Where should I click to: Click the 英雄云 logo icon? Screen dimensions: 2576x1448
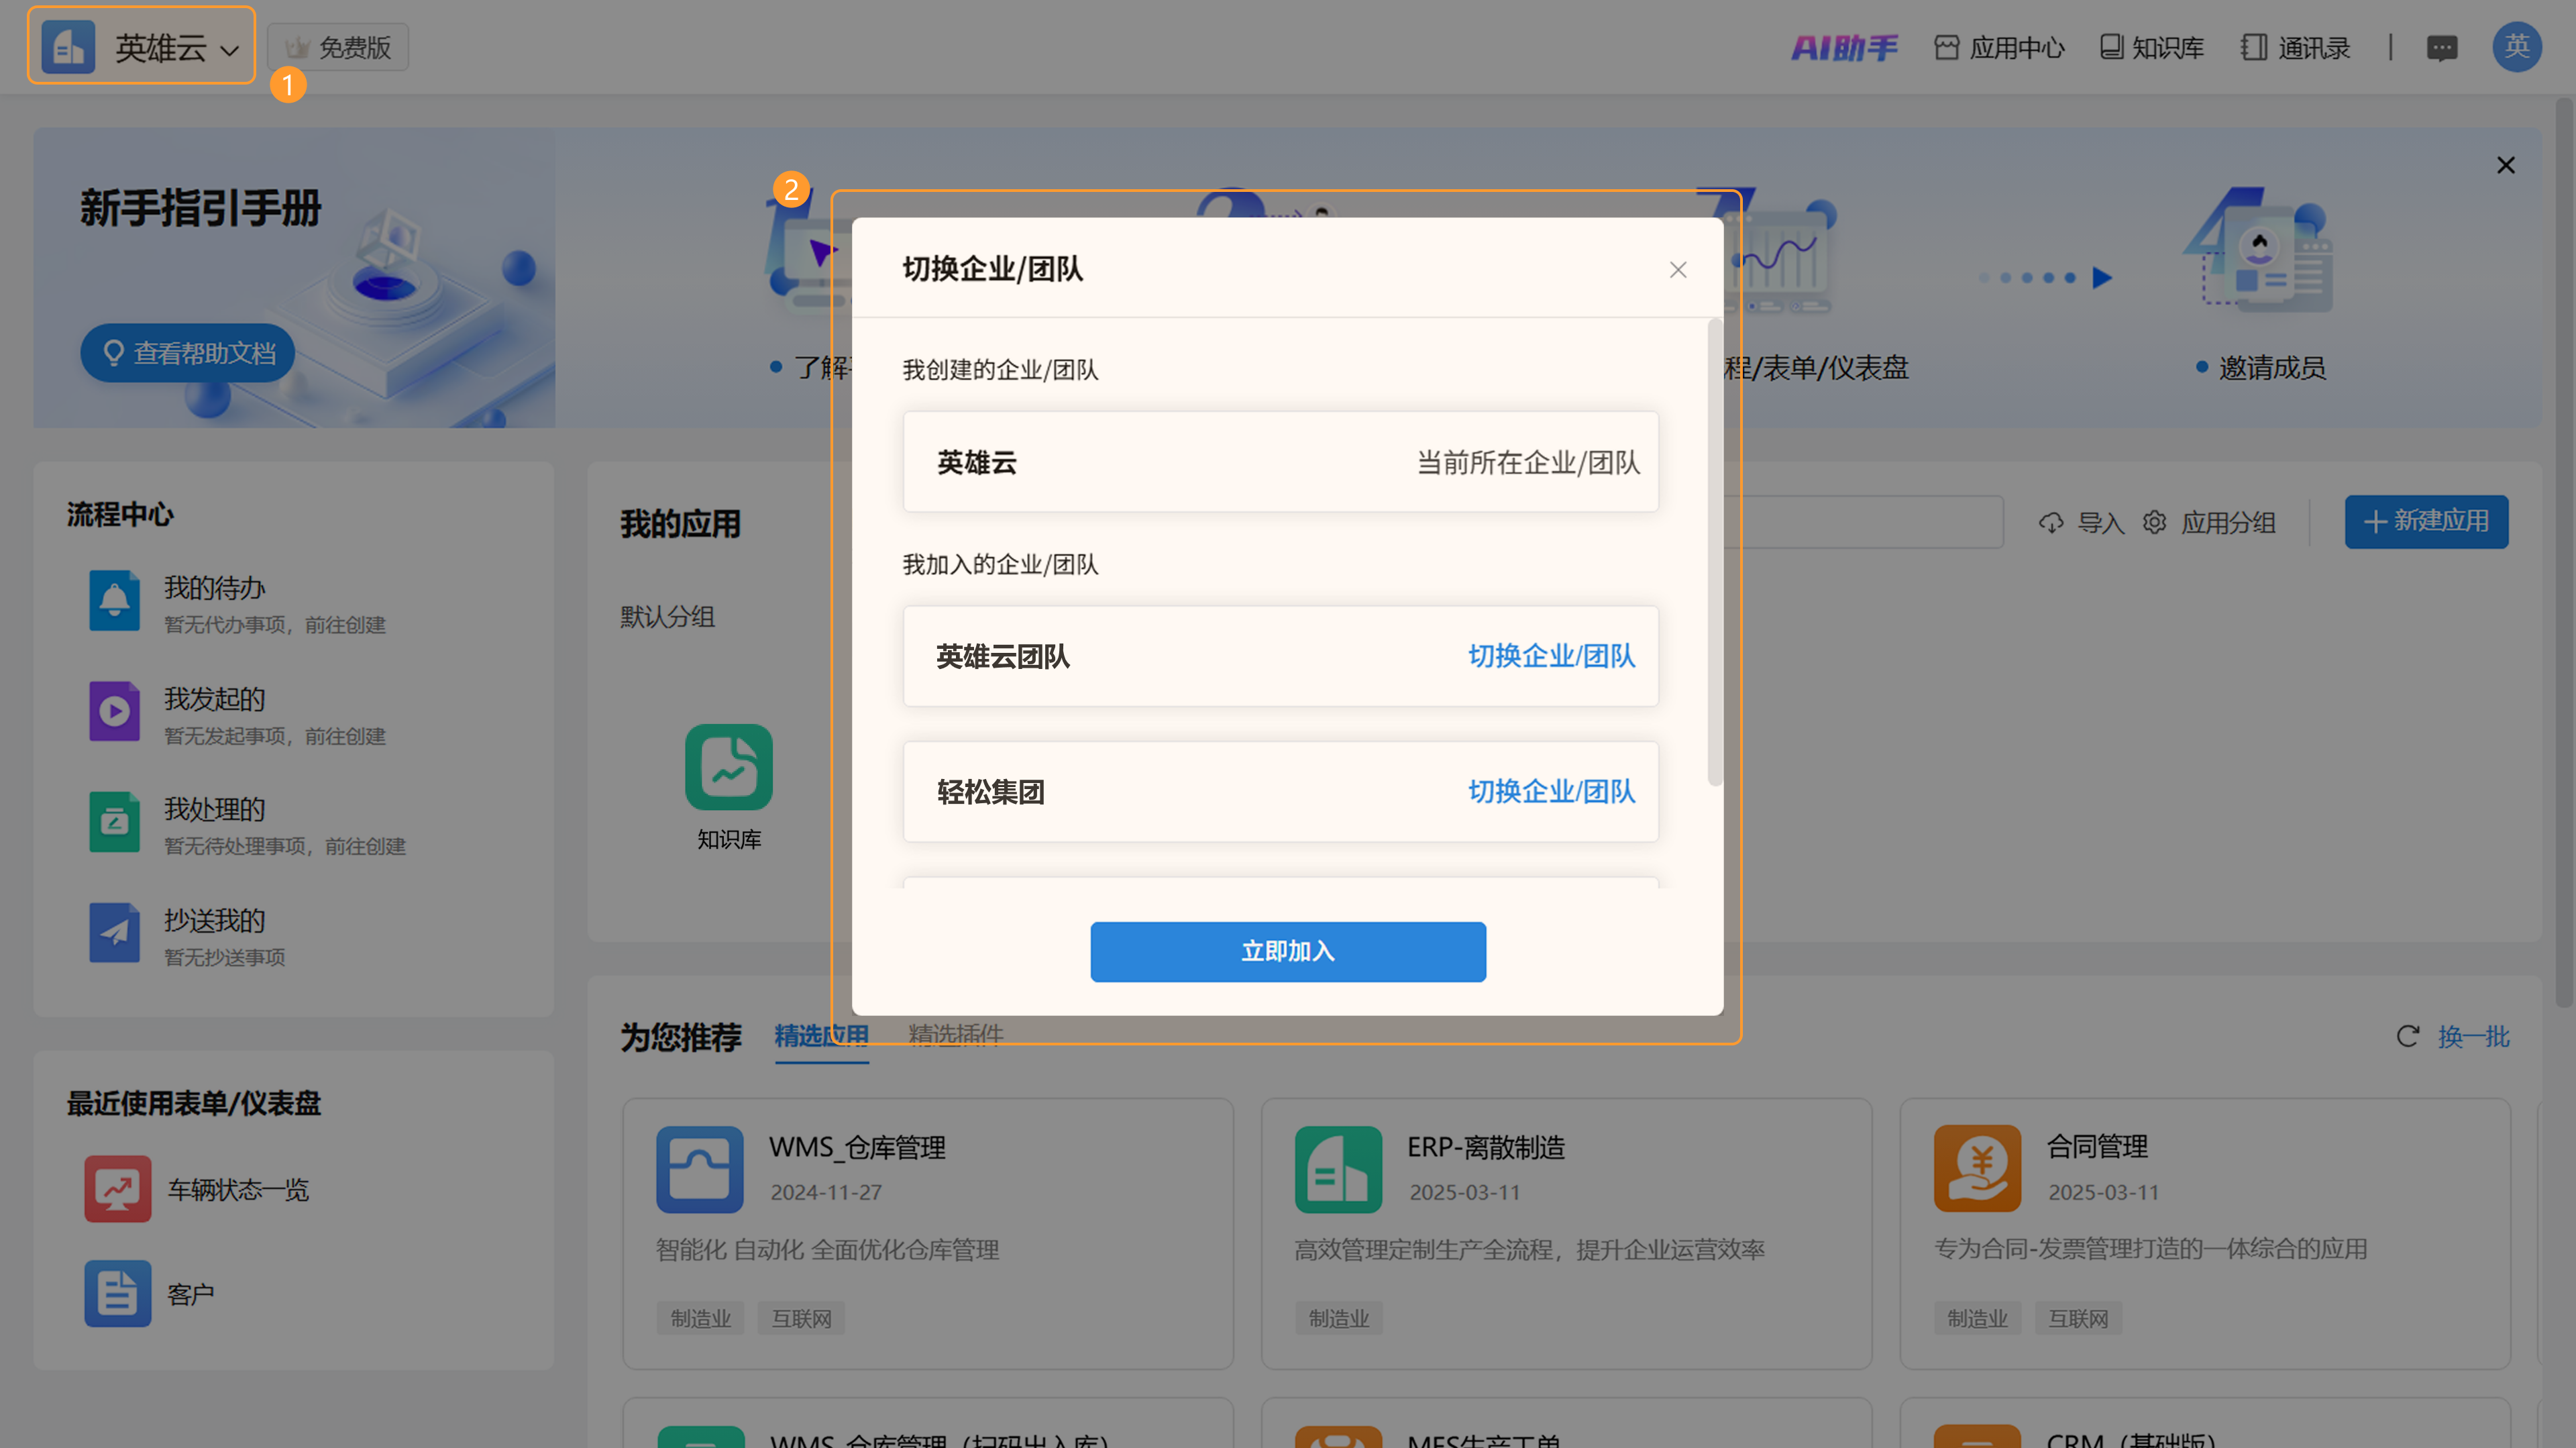point(68,46)
